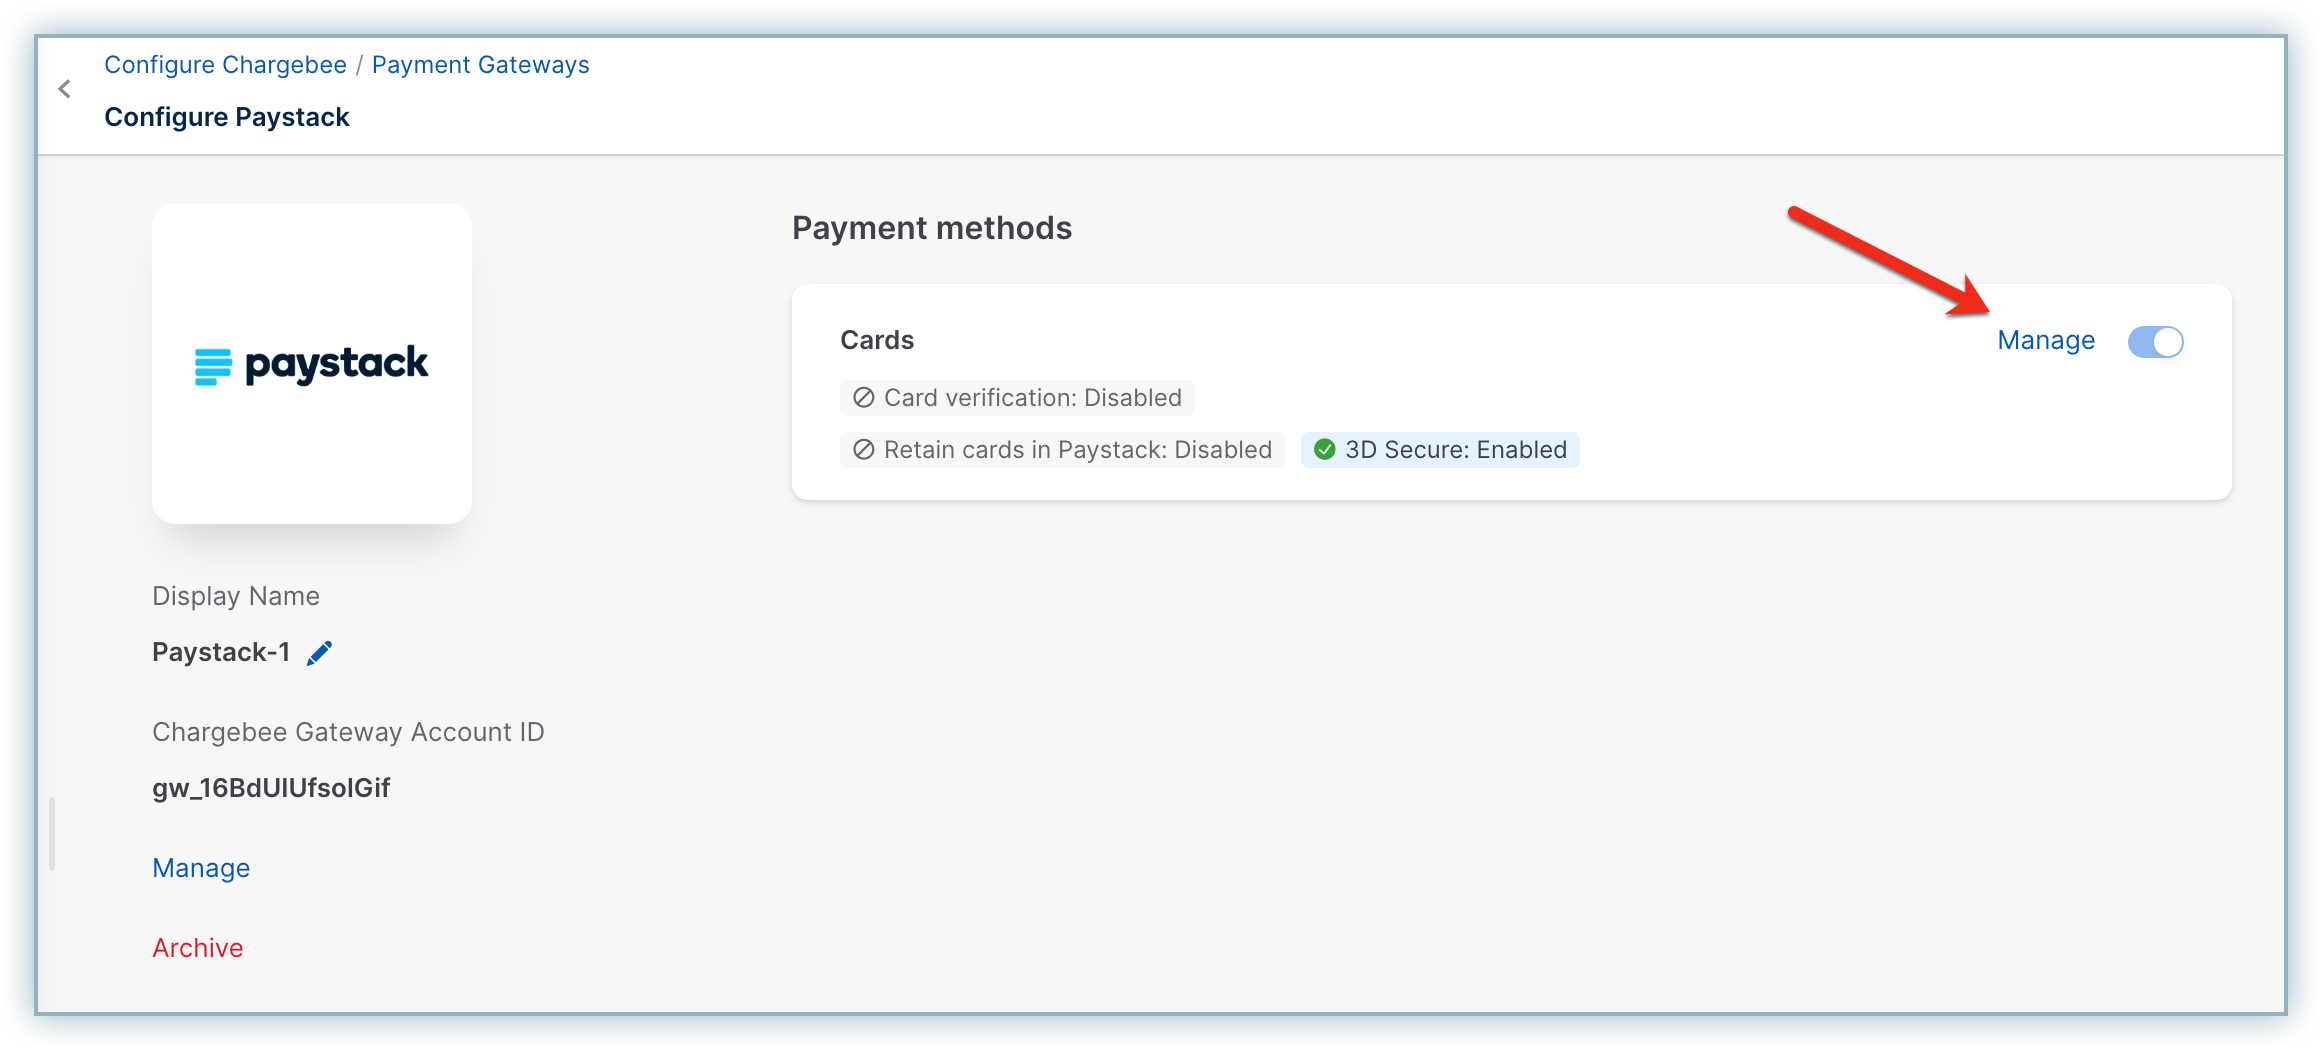Click the Paystack wordmark in the logo card

point(337,364)
